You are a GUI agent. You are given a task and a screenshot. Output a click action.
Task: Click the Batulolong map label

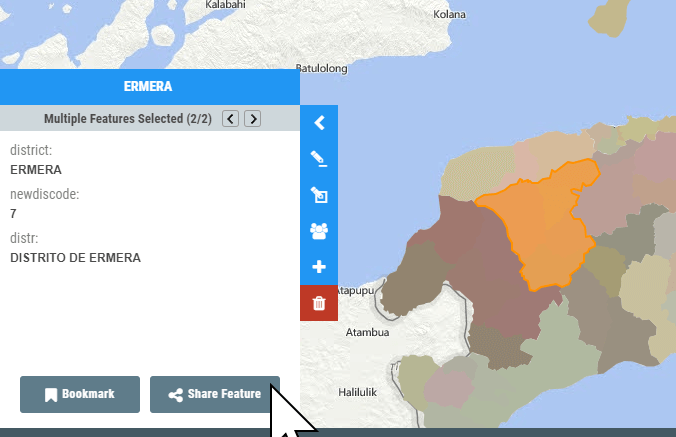[x=322, y=68]
